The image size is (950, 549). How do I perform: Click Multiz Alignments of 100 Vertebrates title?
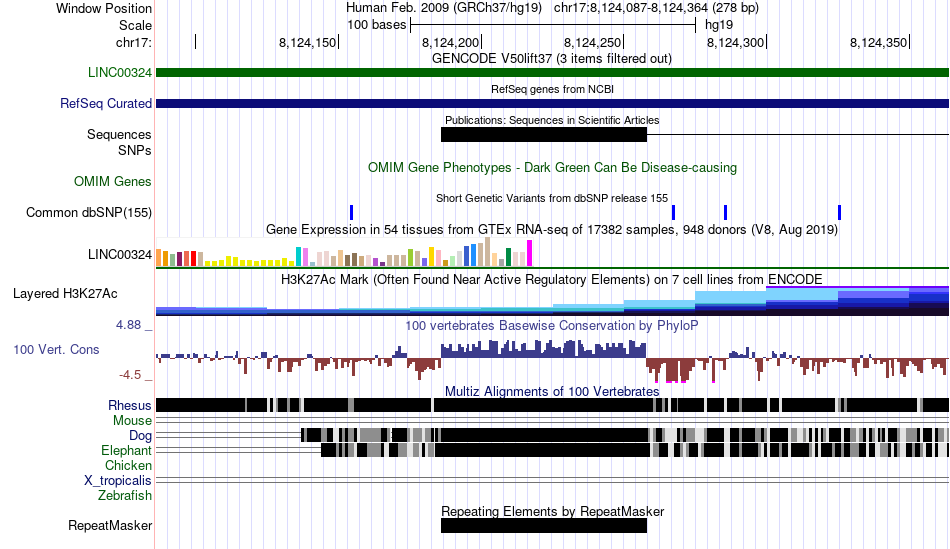pos(552,391)
